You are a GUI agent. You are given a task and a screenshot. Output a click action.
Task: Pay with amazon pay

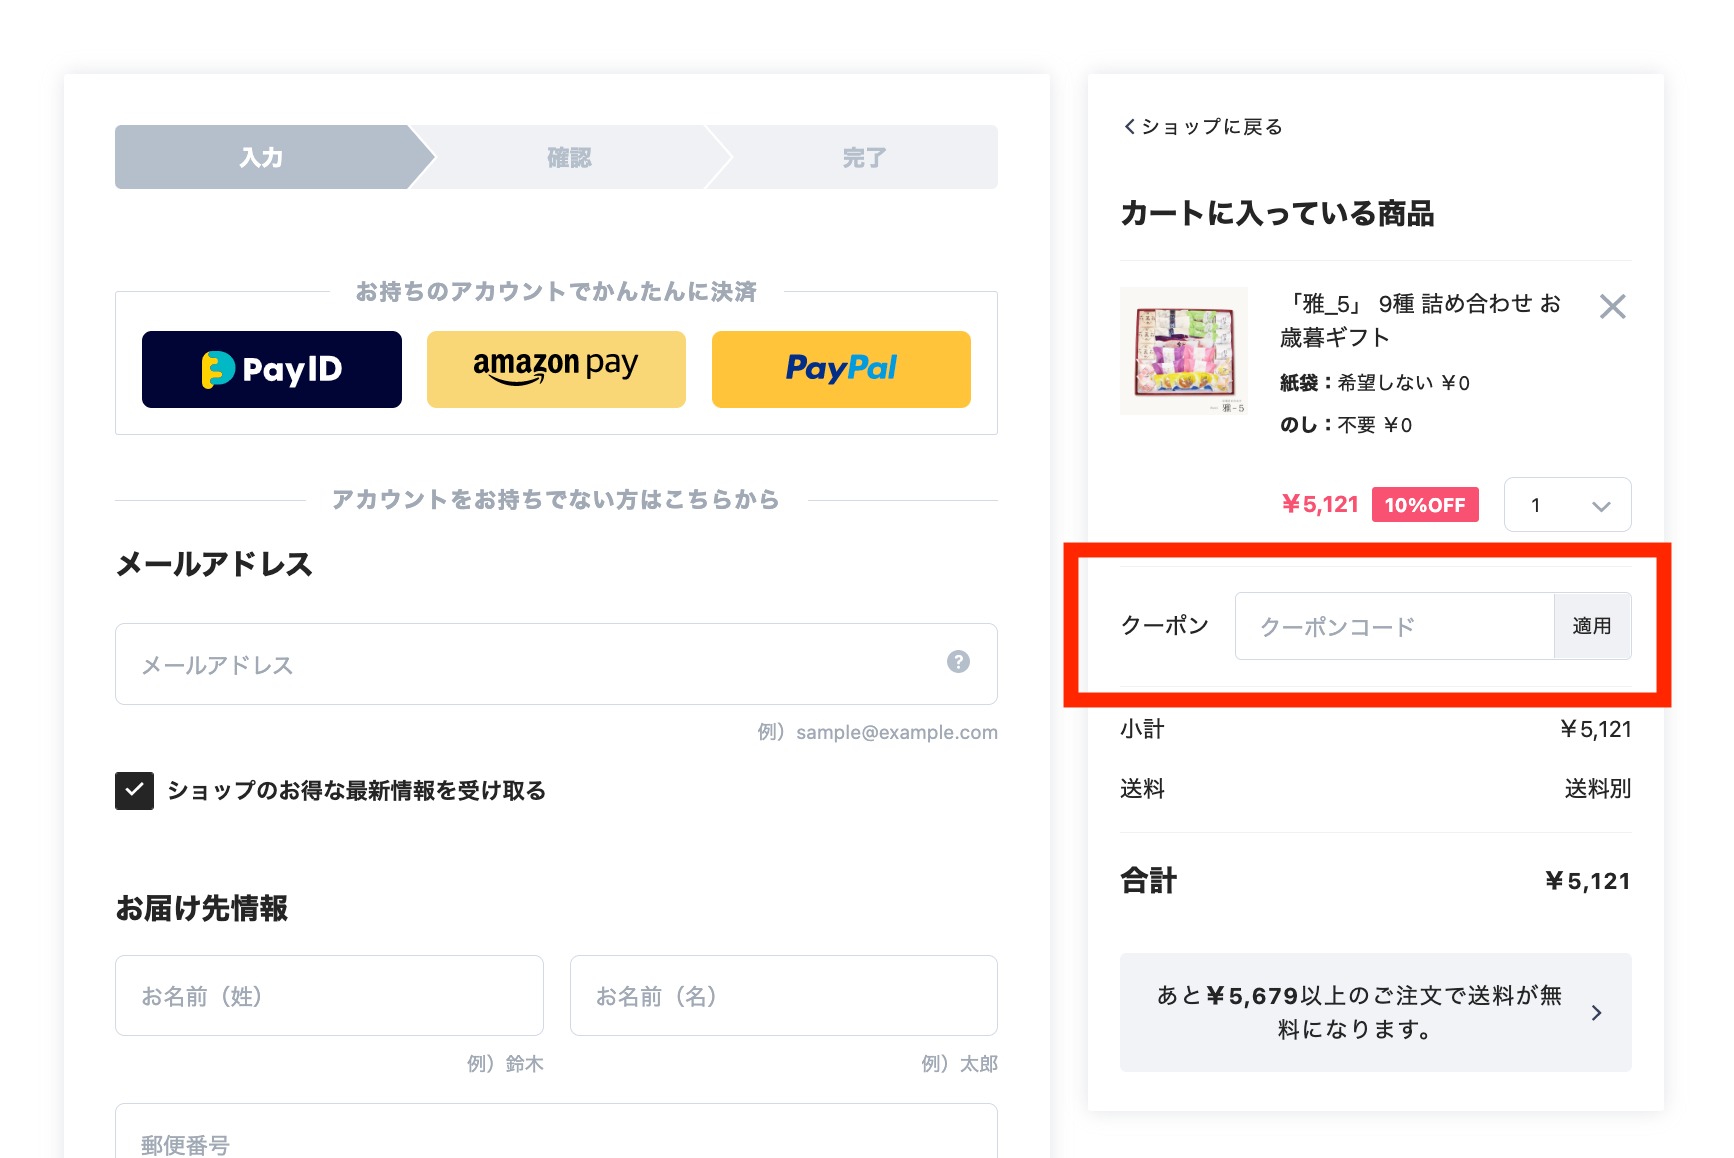[x=556, y=369]
